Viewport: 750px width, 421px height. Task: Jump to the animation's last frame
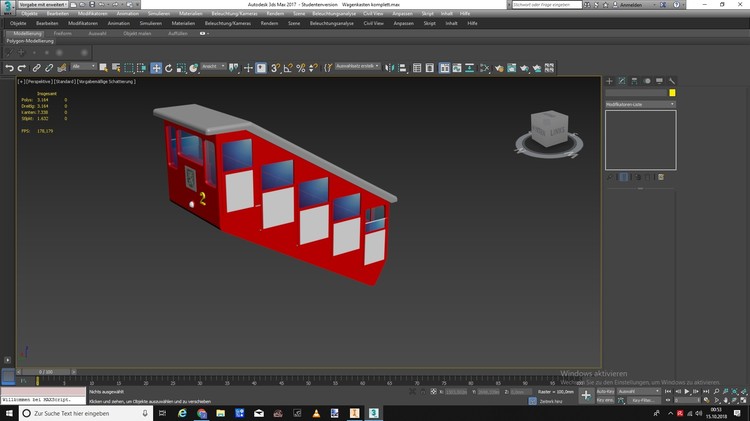[x=706, y=391]
